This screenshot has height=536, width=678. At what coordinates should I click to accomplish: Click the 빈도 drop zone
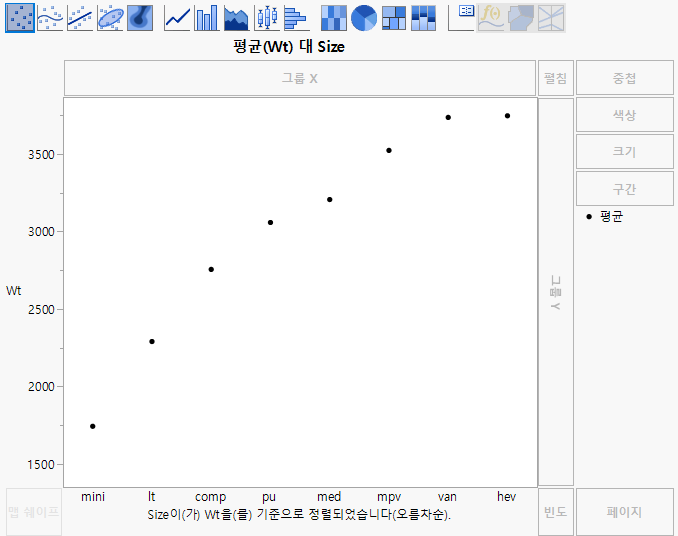(556, 512)
